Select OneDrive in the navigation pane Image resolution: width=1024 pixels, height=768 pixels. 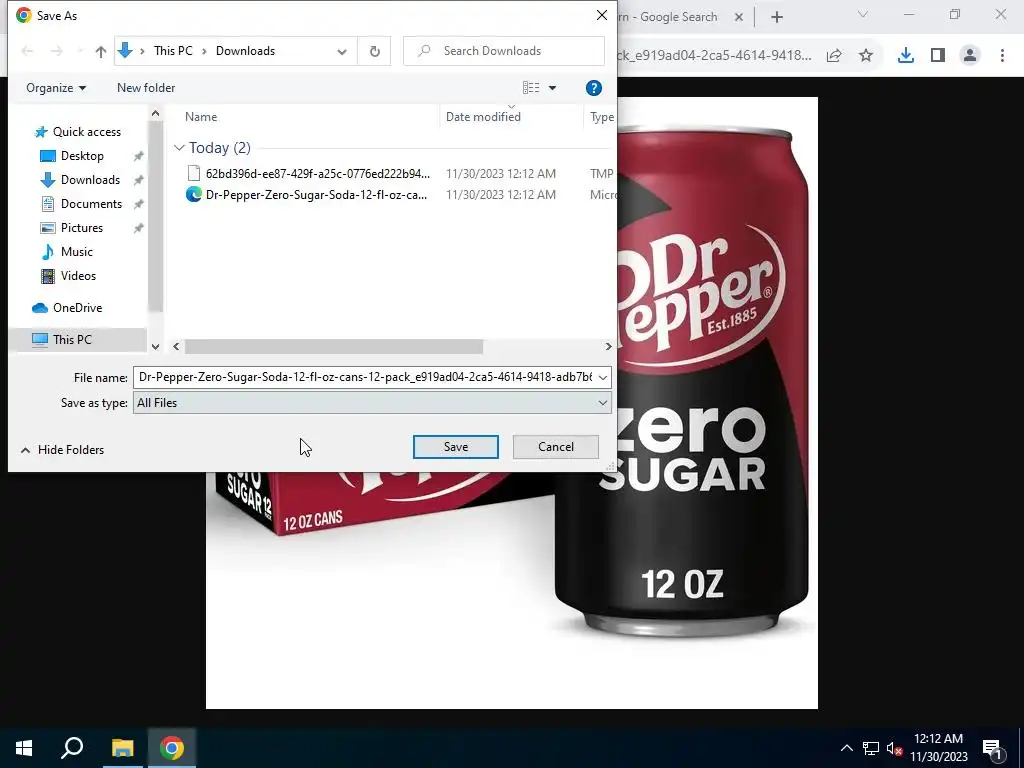pyautogui.click(x=77, y=308)
